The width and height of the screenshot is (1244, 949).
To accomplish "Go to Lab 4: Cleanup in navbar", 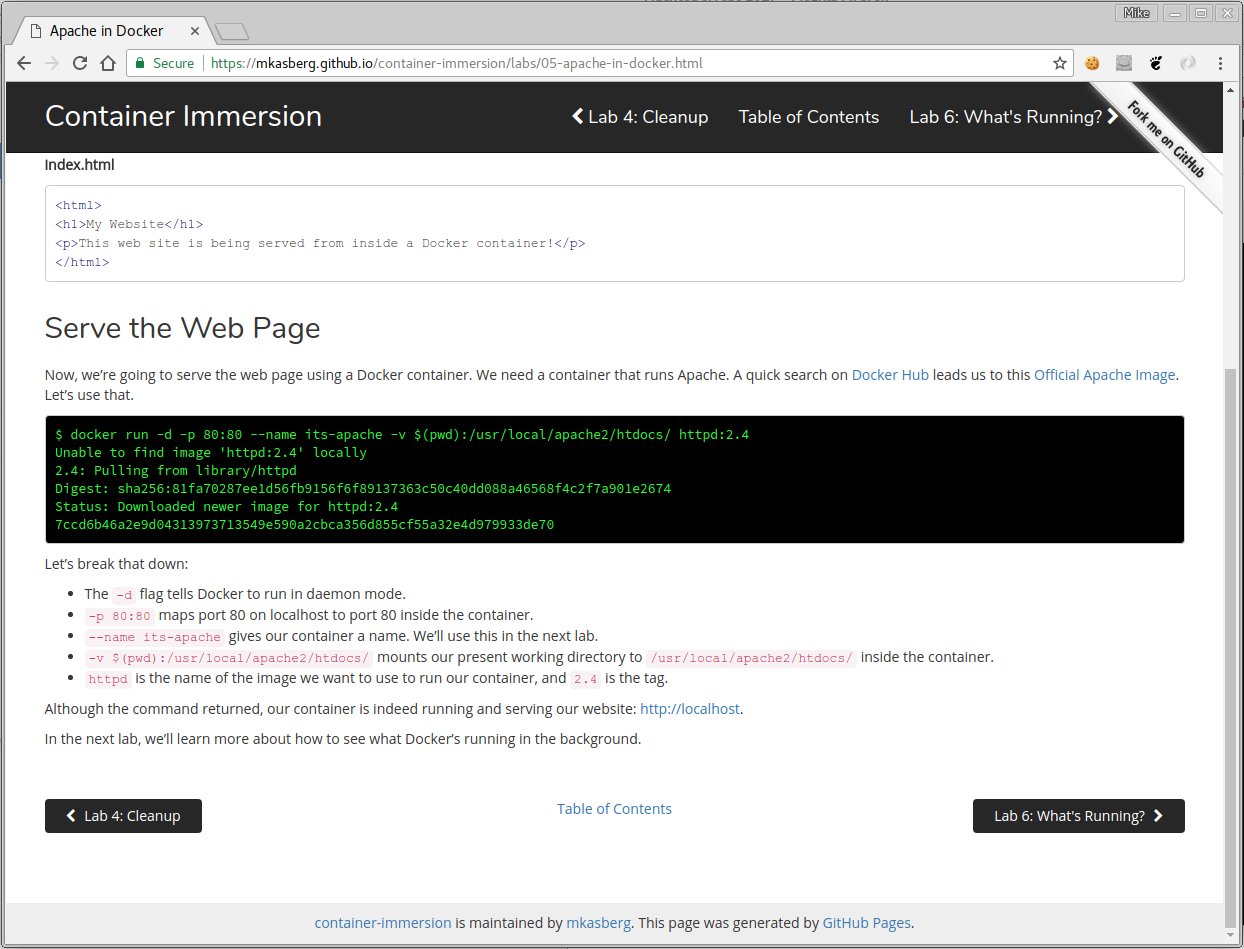I will (640, 117).
